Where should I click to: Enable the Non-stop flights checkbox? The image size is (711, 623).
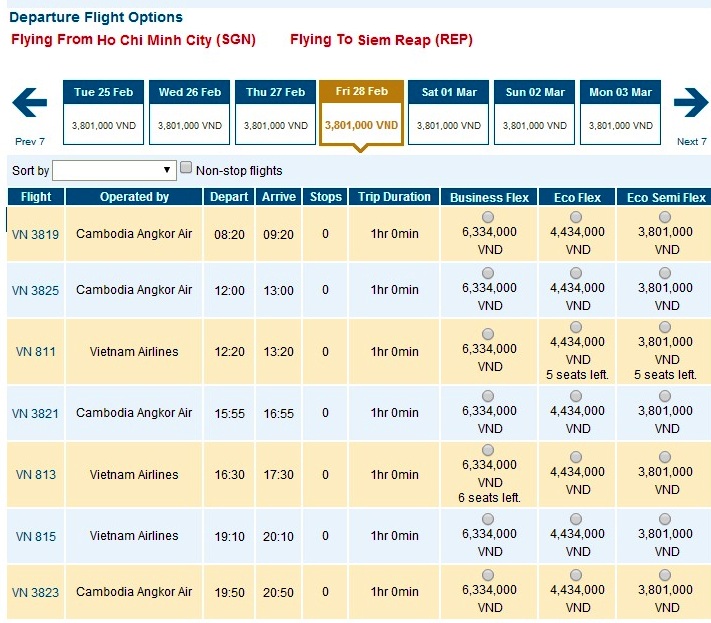[x=186, y=168]
